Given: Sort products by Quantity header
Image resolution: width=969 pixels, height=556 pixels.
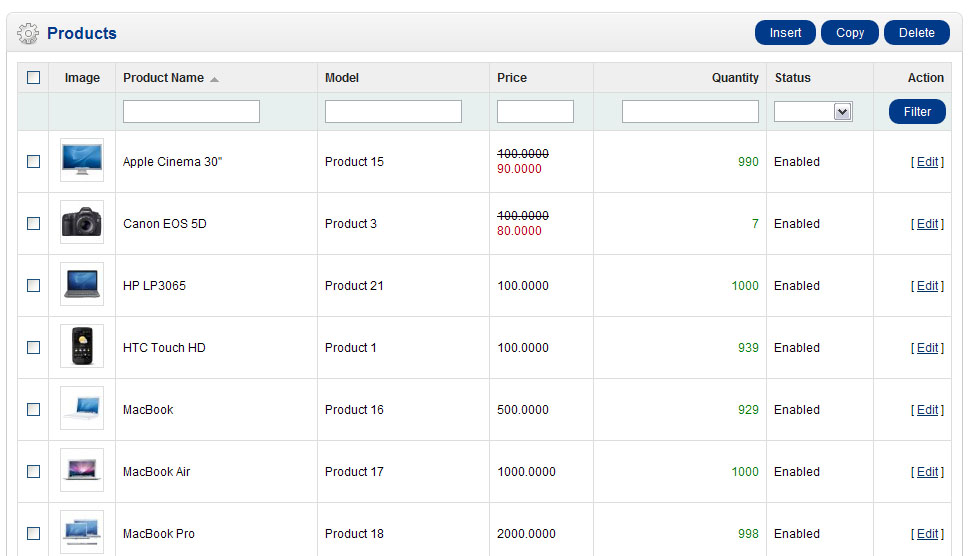Looking at the screenshot, I should point(735,78).
